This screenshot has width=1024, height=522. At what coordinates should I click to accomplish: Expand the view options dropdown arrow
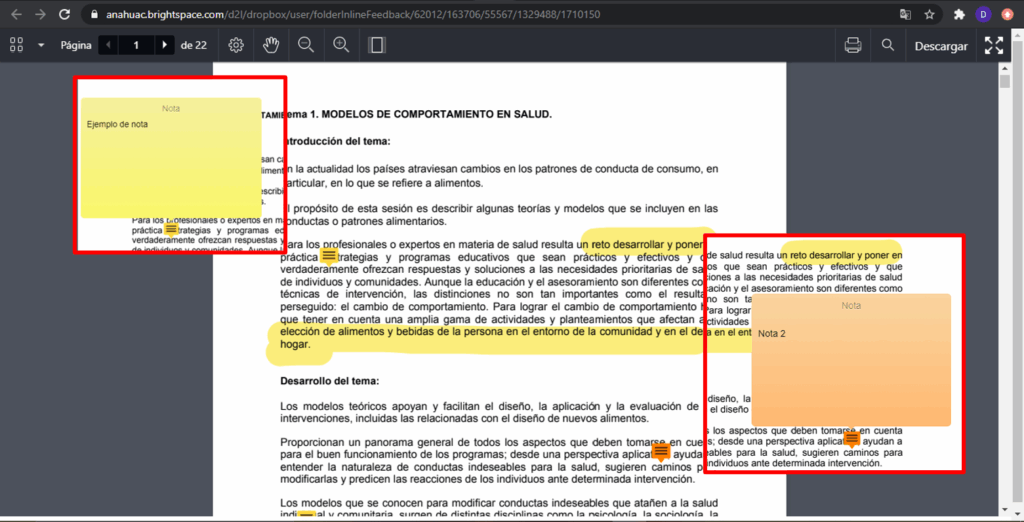pyautogui.click(x=41, y=45)
